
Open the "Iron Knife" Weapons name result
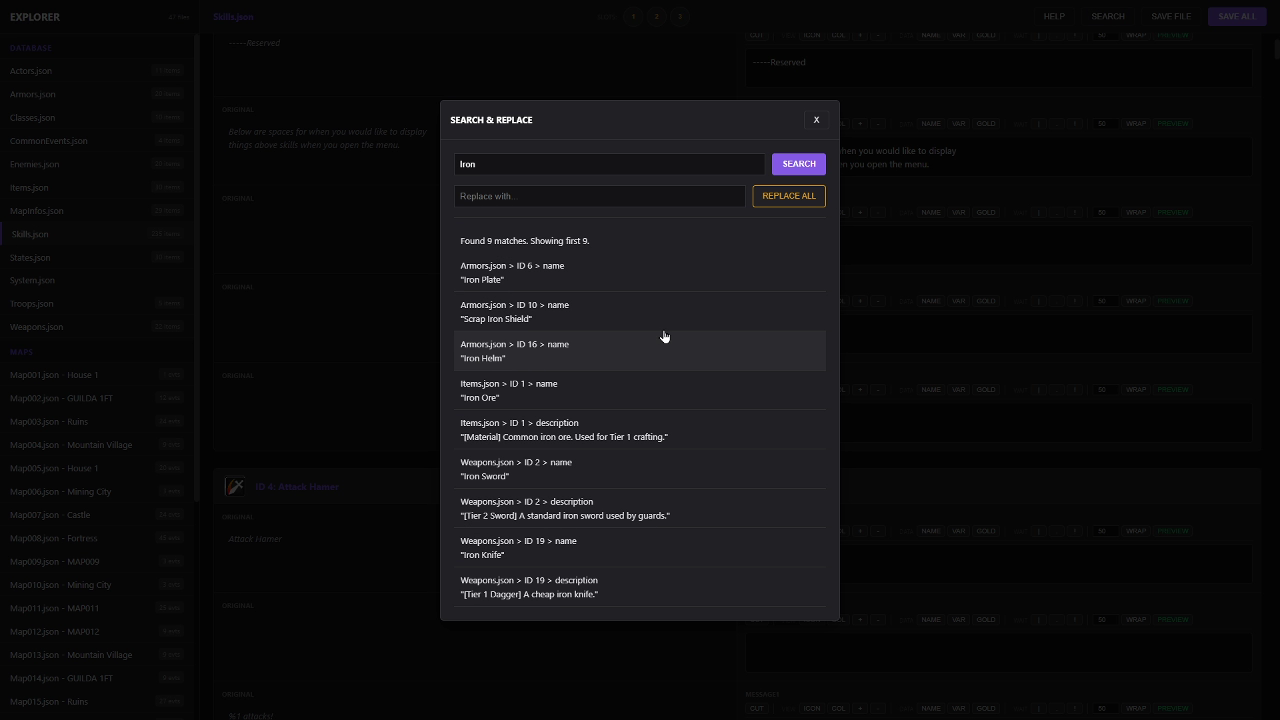pos(640,548)
